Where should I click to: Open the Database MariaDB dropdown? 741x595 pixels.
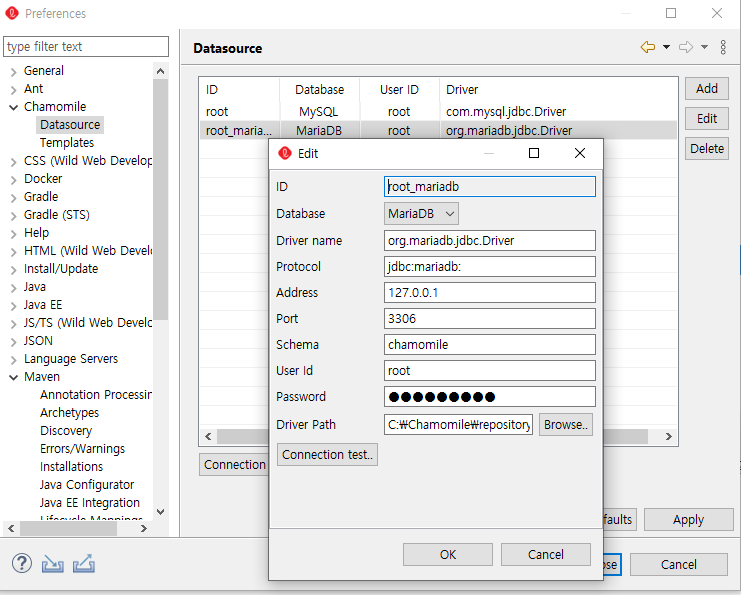422,214
